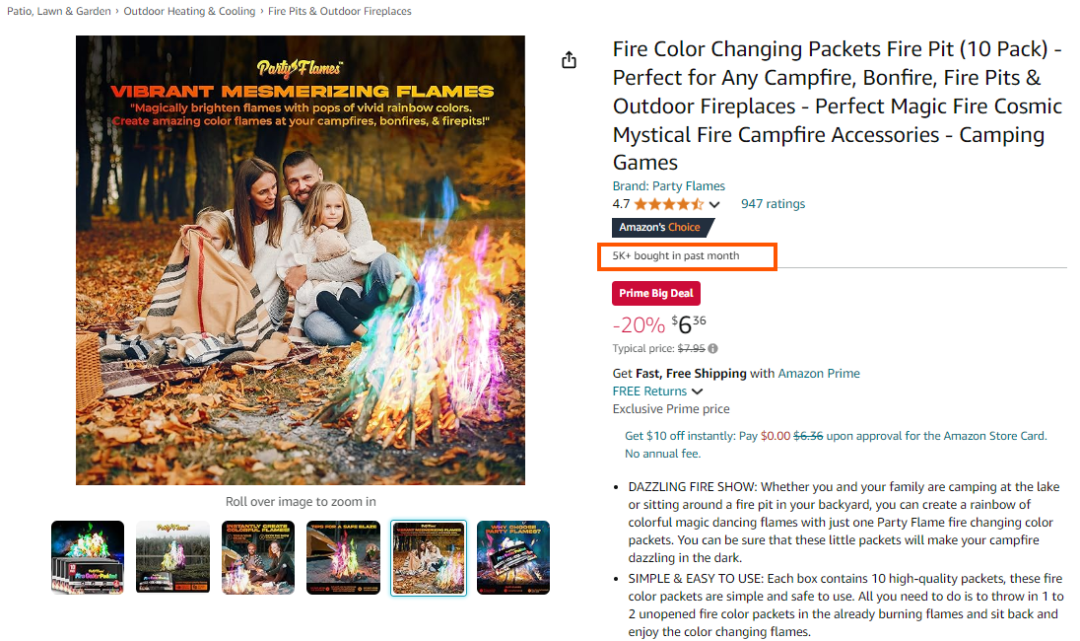This screenshot has width=1080, height=641.
Task: View the 947 ratings link
Action: pyautogui.click(x=773, y=204)
